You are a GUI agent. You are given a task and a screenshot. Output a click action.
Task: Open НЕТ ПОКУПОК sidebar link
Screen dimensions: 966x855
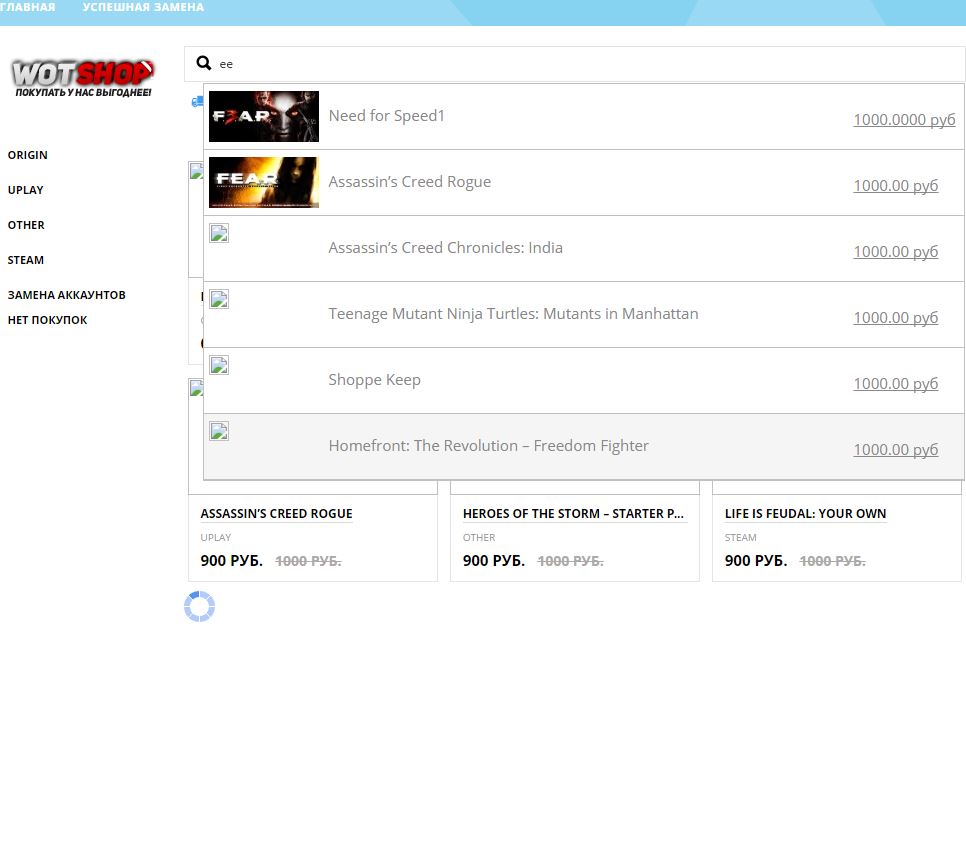click(47, 320)
